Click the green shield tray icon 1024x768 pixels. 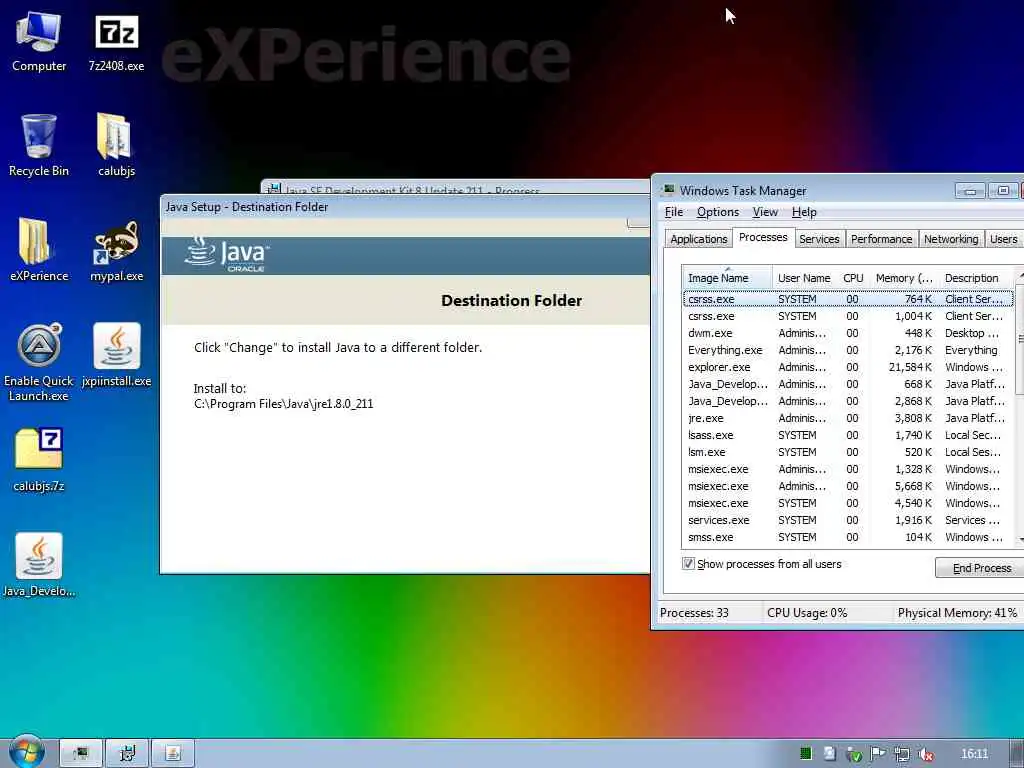pyautogui.click(x=854, y=754)
